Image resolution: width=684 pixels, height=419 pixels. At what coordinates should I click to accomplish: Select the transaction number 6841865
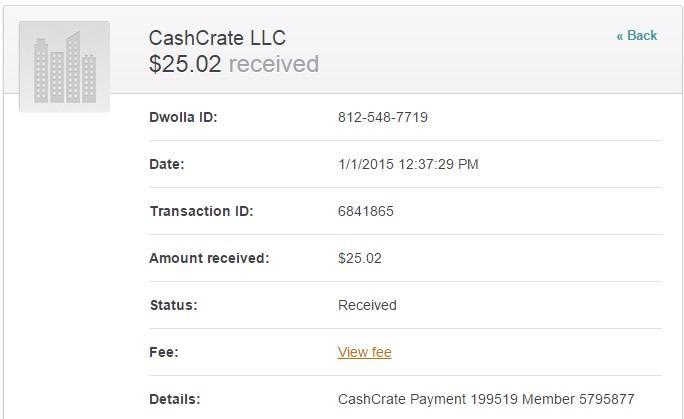366,211
